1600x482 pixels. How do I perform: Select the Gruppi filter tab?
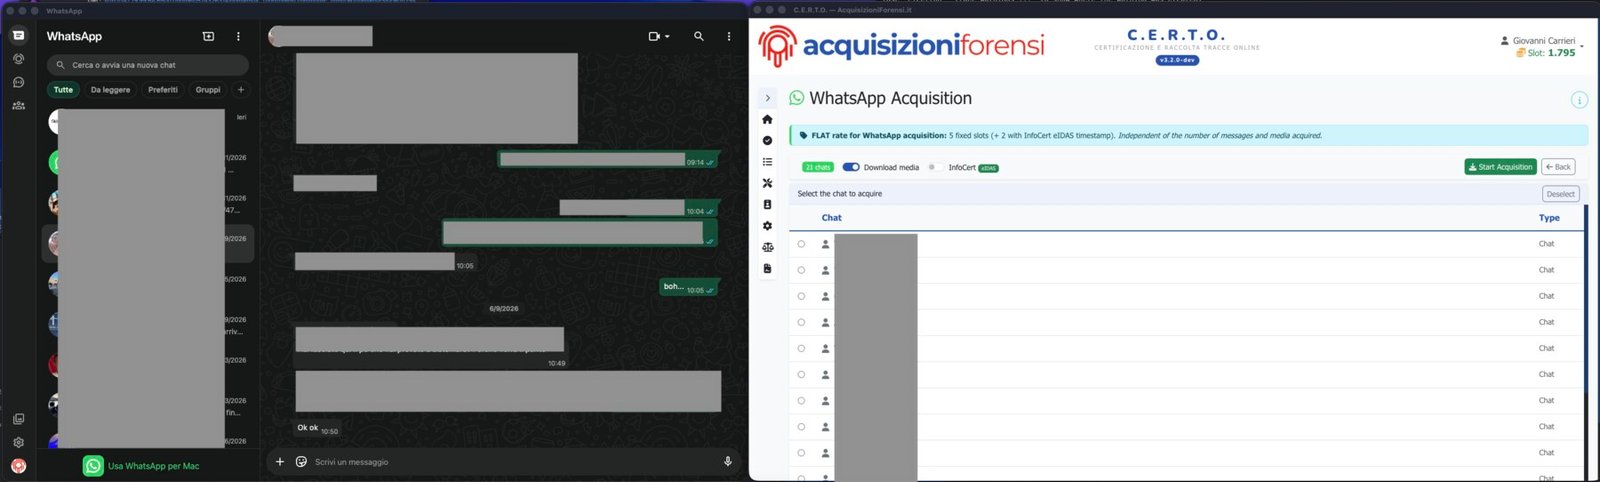[x=208, y=90]
